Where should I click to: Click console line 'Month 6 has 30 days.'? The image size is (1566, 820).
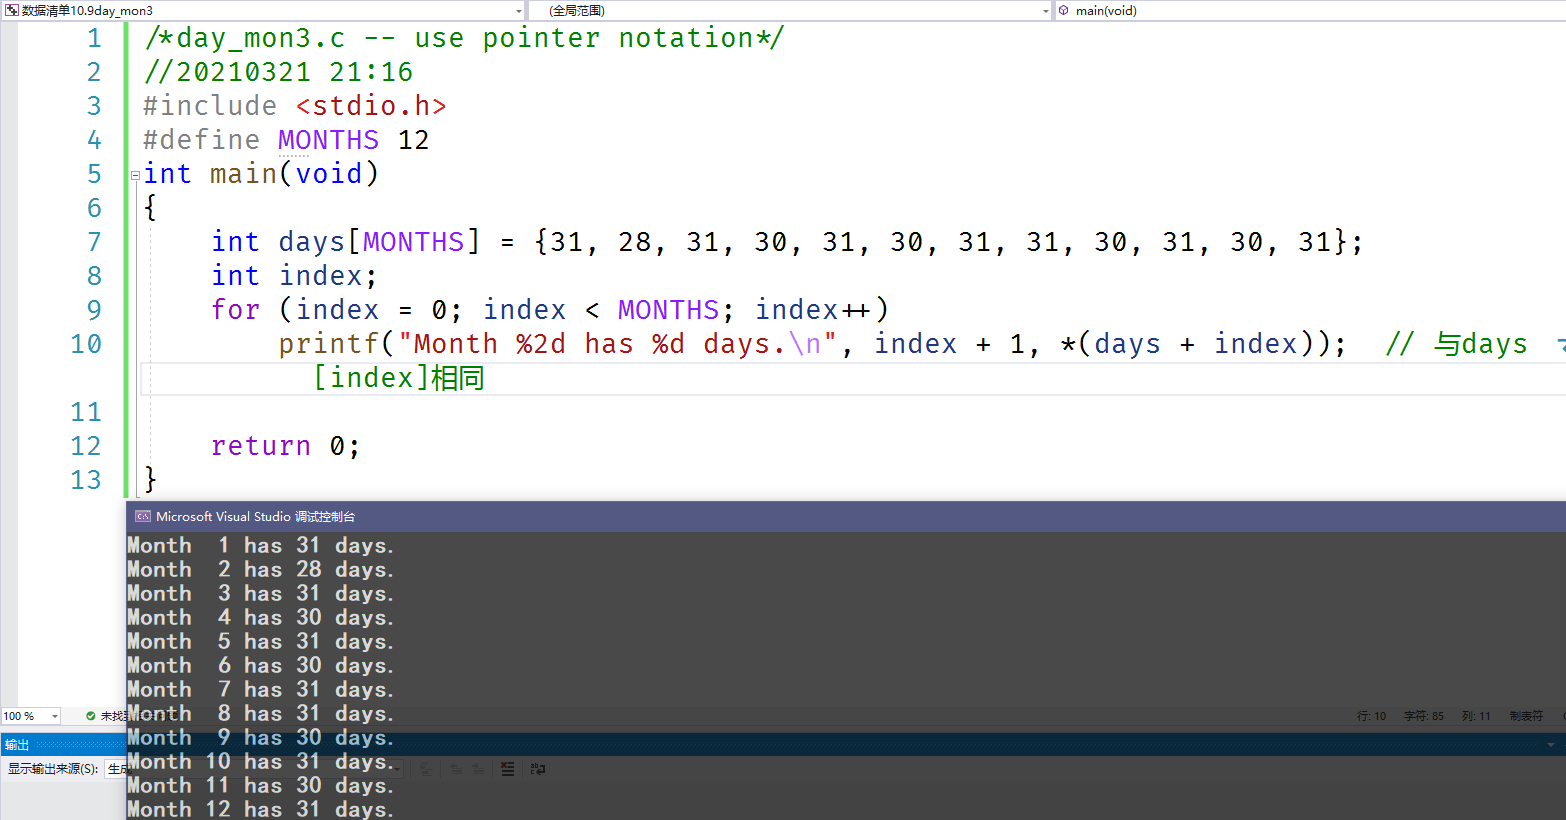261,666
